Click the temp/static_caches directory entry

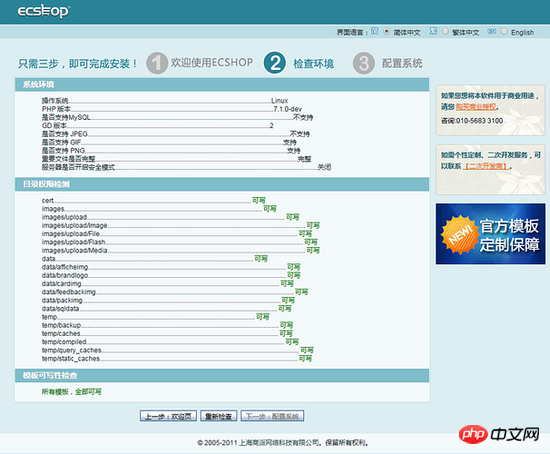[71, 359]
